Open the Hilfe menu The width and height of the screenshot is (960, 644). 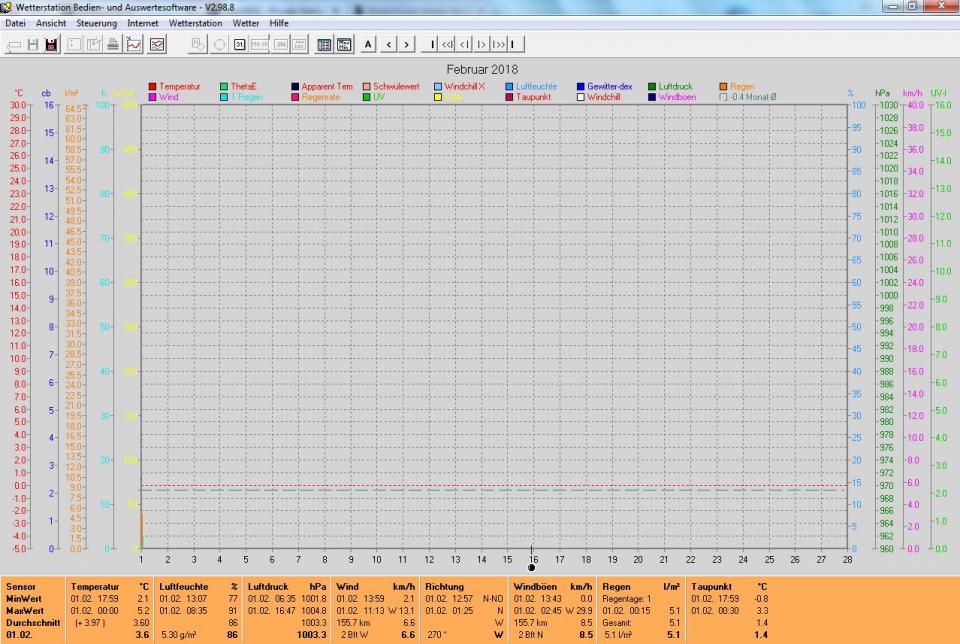click(281, 23)
